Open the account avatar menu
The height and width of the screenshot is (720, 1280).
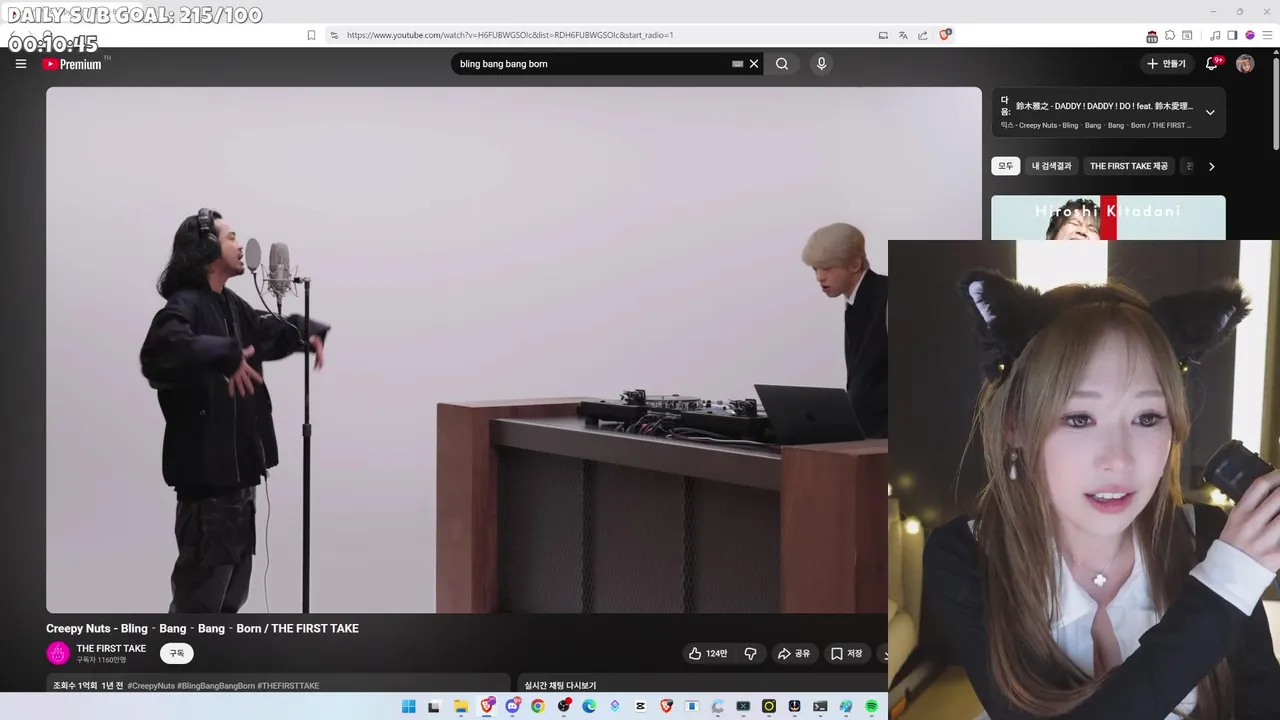(1245, 64)
